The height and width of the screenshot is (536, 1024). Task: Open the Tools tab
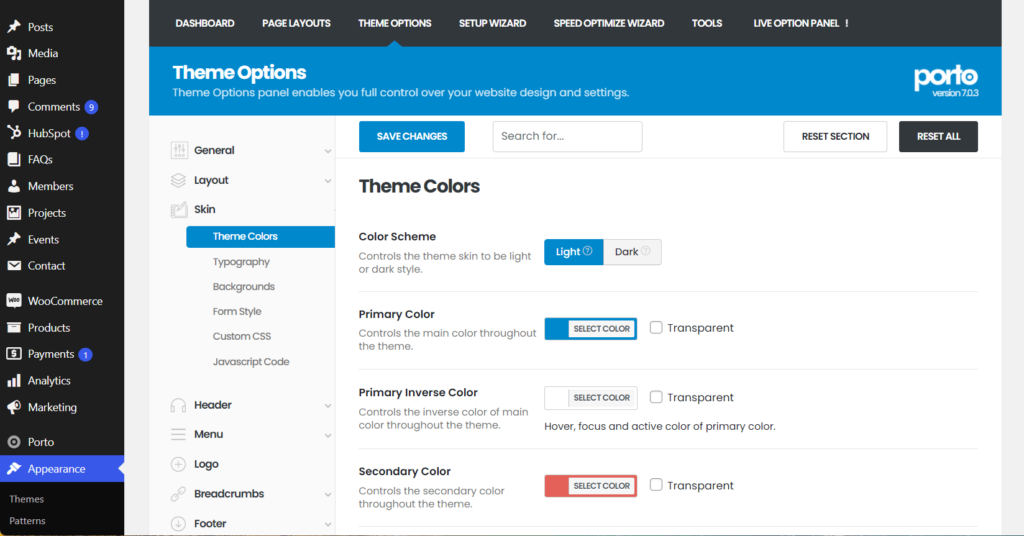707,24
